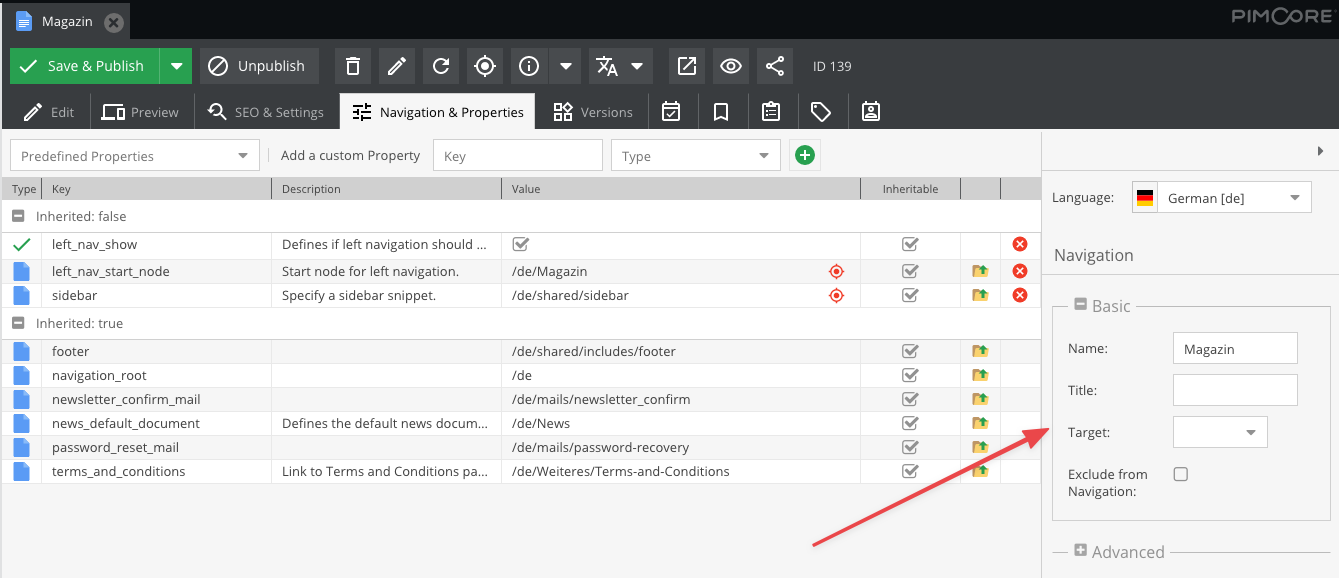Expand the Advanced navigation section
This screenshot has width=1339, height=578.
(x=1080, y=551)
